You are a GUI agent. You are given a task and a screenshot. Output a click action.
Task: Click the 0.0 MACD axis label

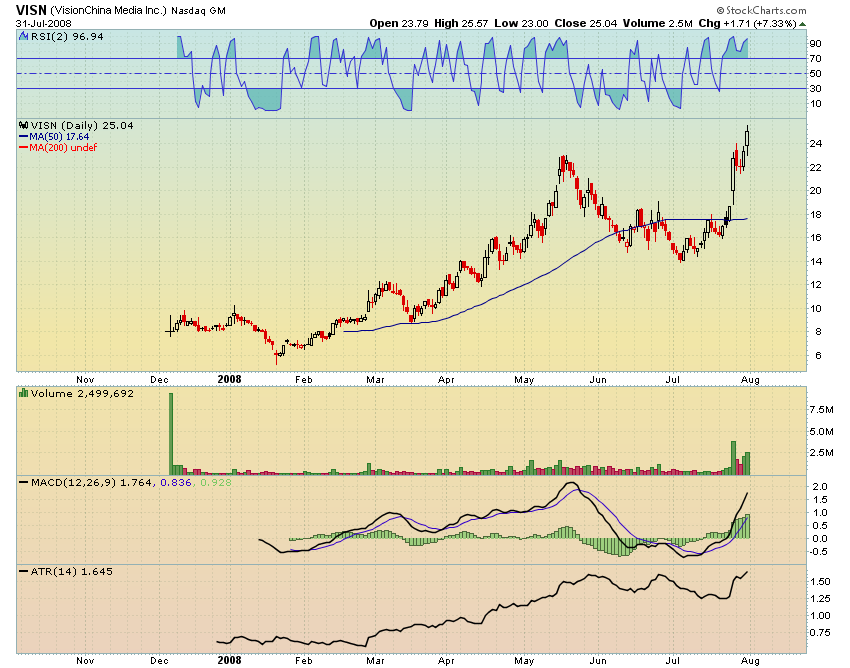click(821, 539)
